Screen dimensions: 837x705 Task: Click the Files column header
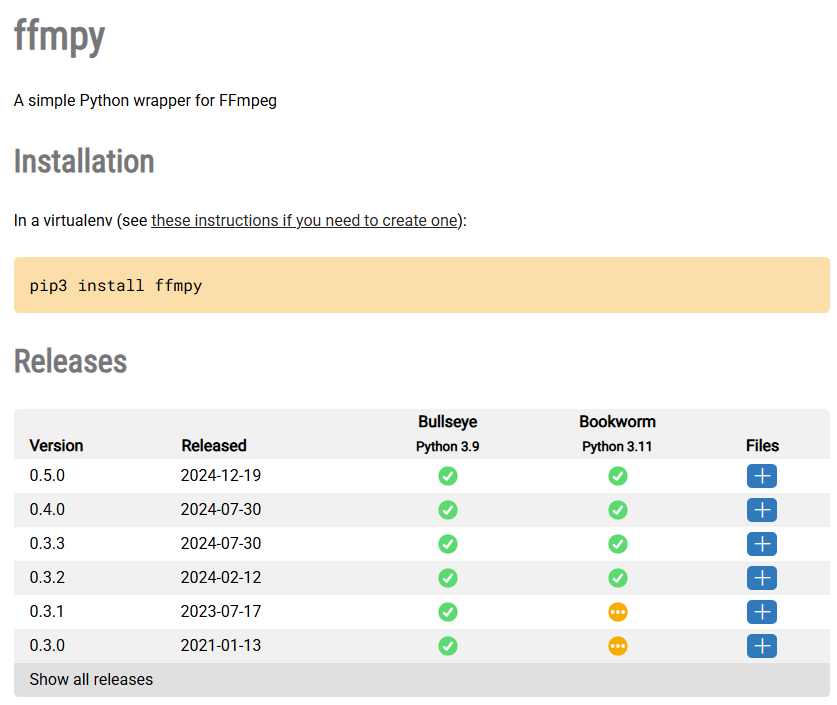[762, 446]
